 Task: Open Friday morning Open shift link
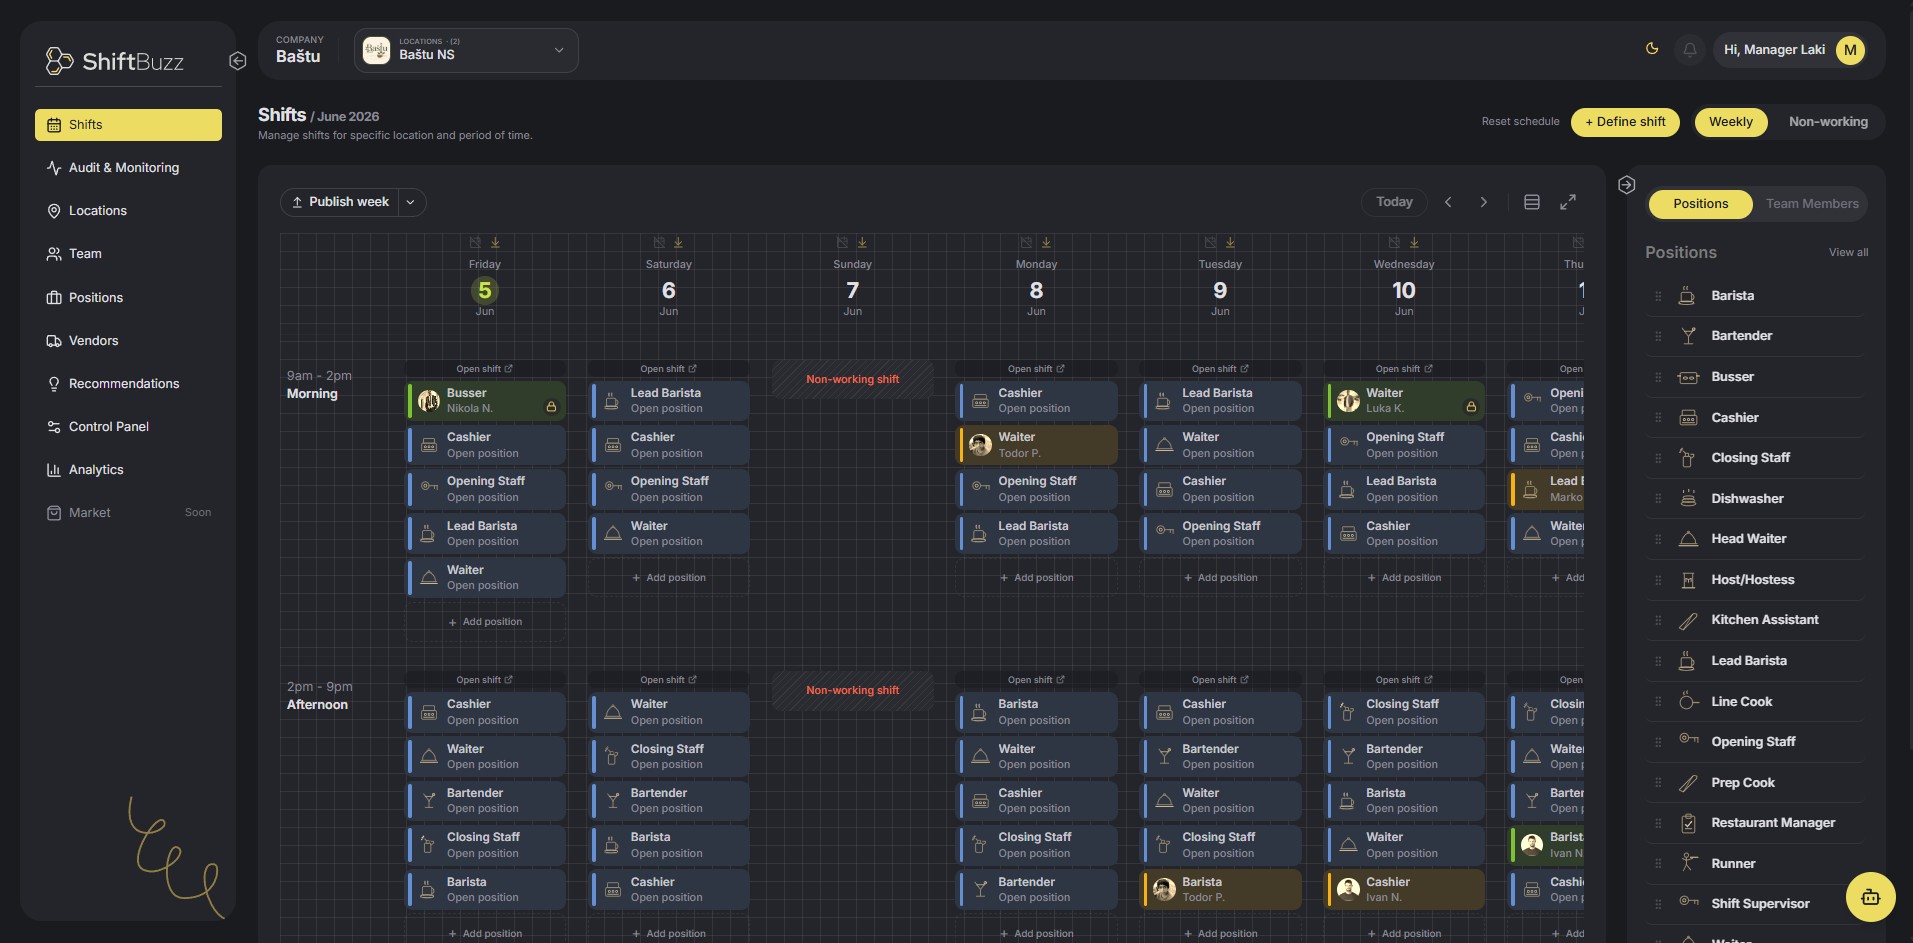485,369
